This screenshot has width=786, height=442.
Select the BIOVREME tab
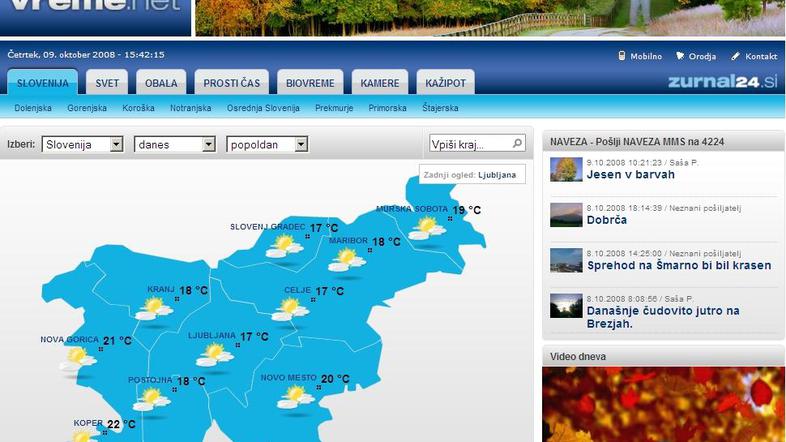point(310,82)
